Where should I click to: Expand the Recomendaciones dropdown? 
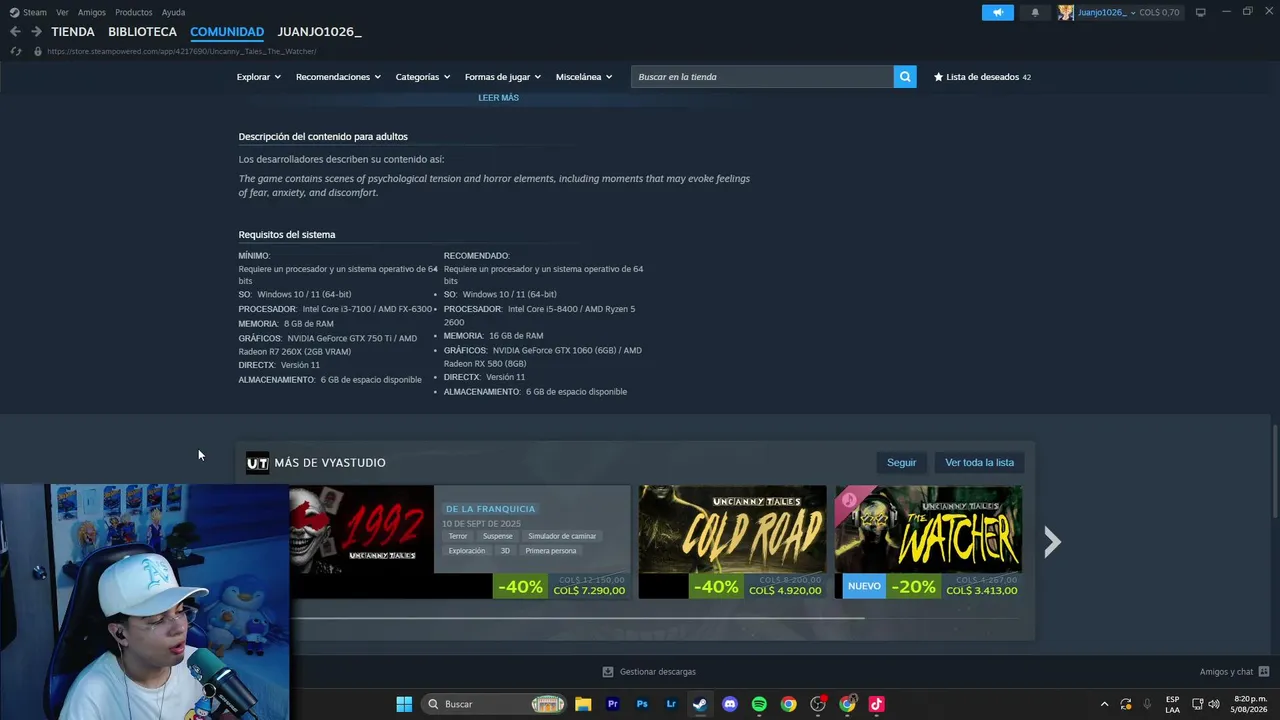point(338,77)
